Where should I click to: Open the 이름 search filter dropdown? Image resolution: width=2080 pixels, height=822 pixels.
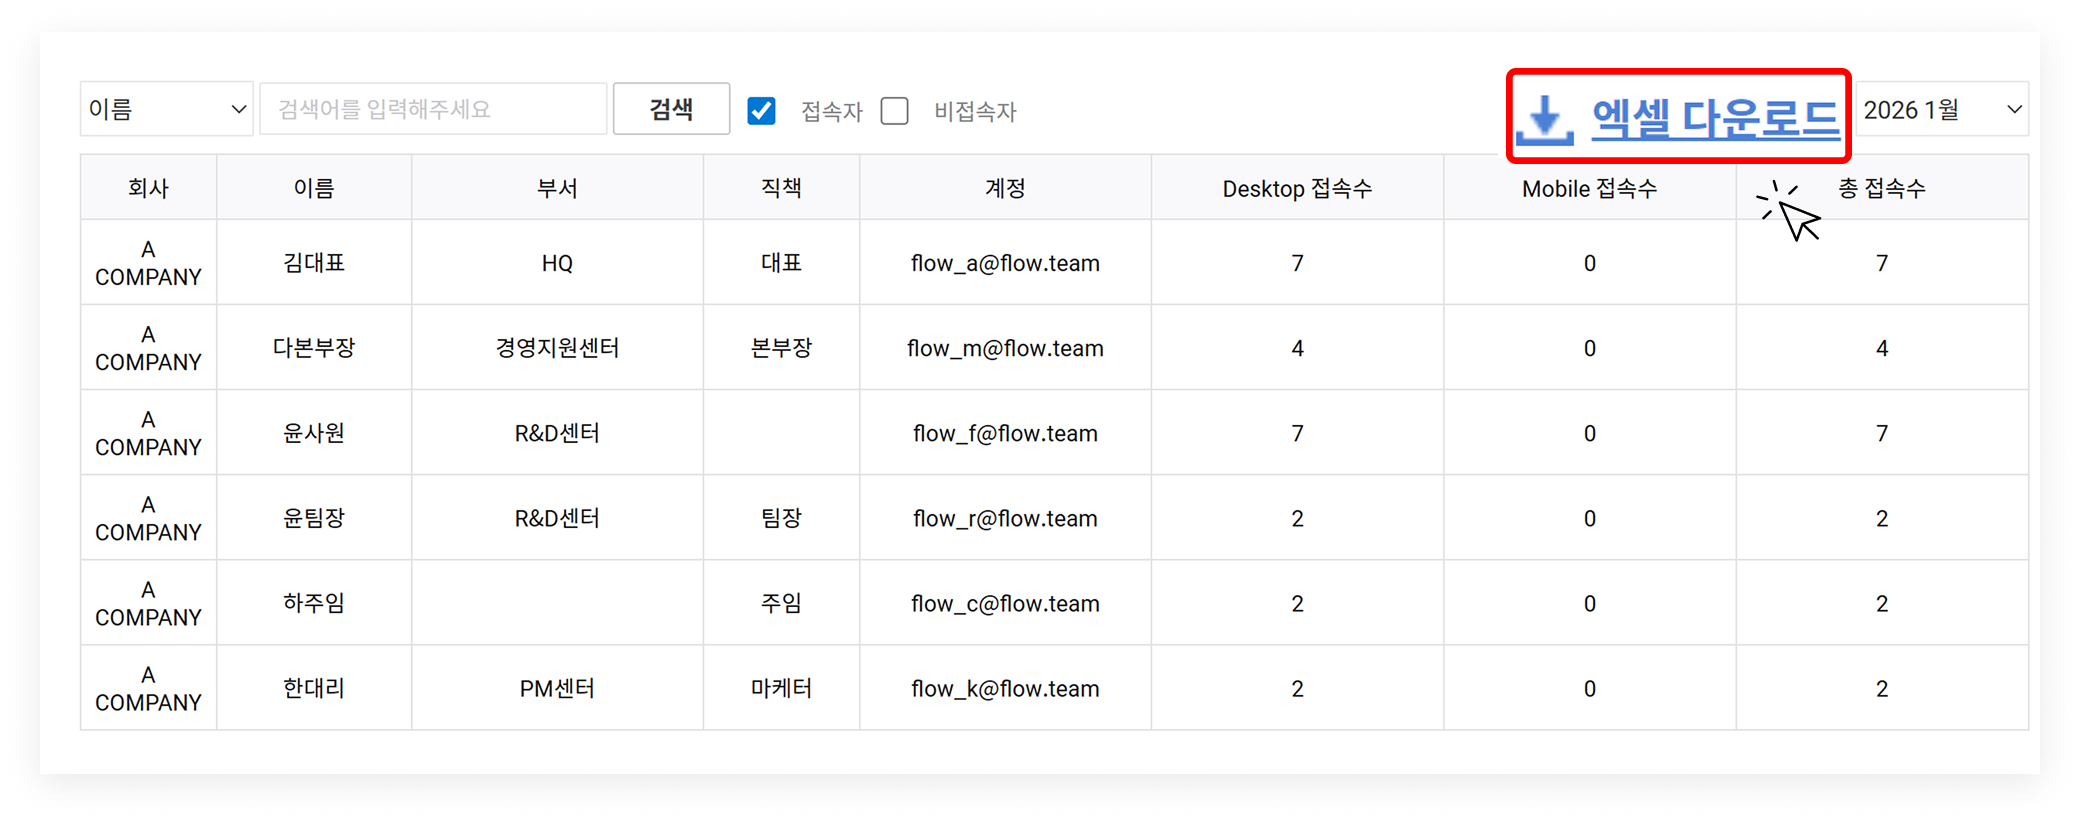pyautogui.click(x=166, y=109)
